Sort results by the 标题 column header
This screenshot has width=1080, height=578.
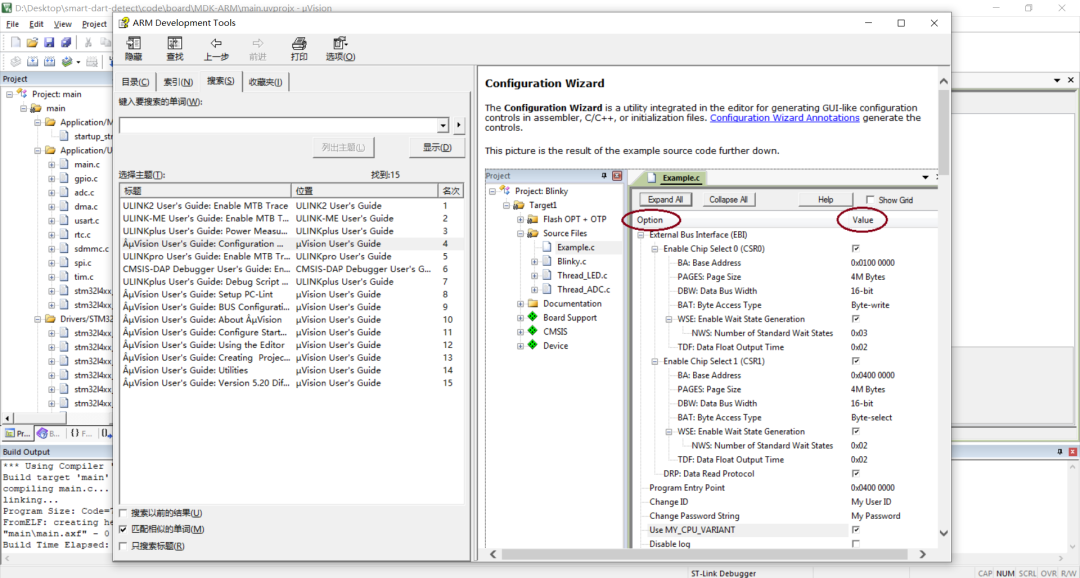(205, 190)
